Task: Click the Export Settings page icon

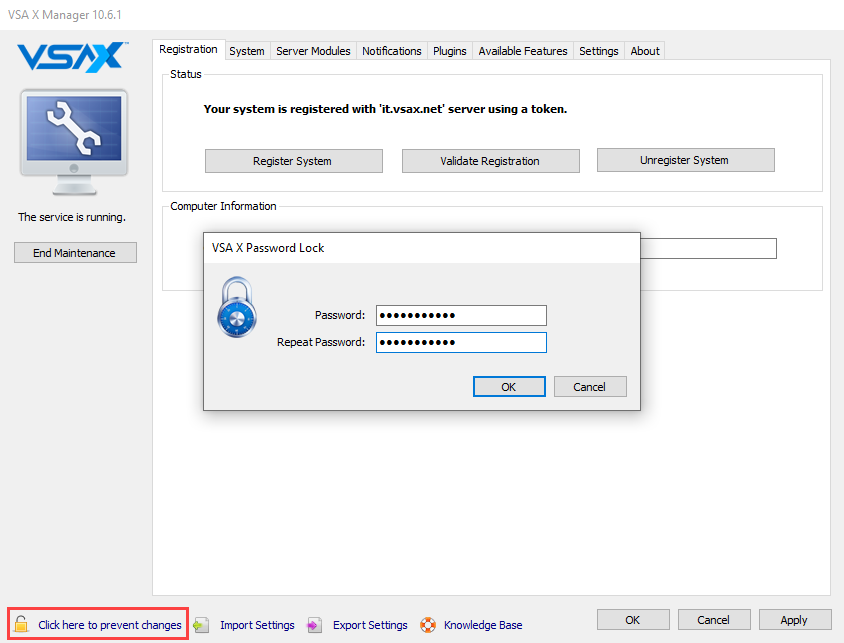Action: click(314, 625)
